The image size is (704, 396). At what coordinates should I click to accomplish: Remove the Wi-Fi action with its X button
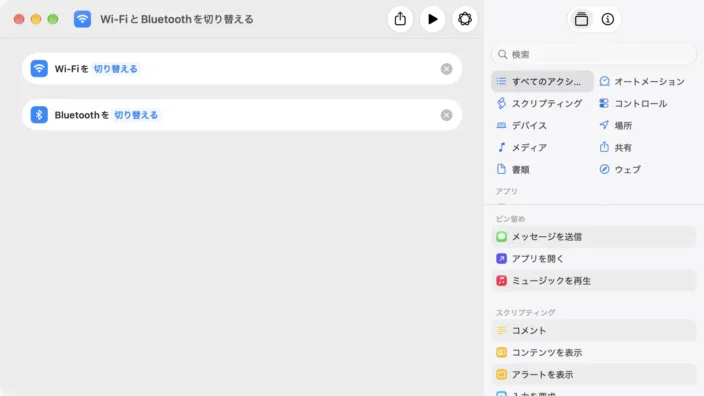click(x=446, y=69)
